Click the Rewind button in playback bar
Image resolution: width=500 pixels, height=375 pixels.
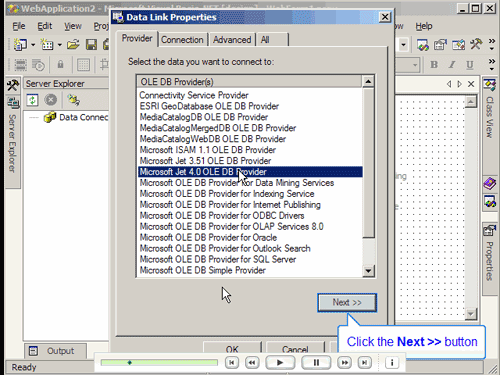pyautogui.click(x=252, y=362)
